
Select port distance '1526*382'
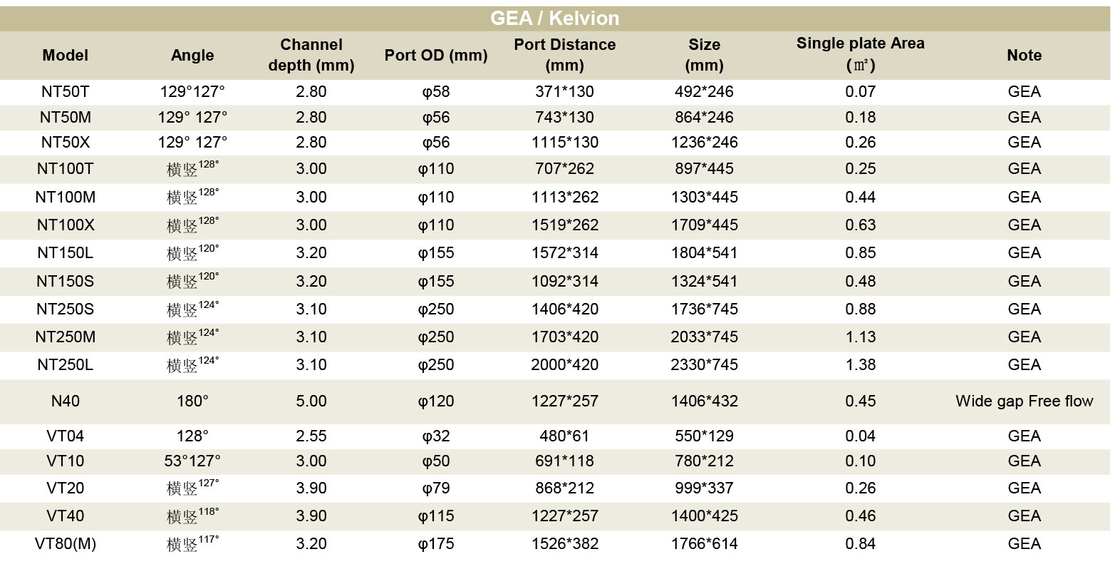click(564, 544)
